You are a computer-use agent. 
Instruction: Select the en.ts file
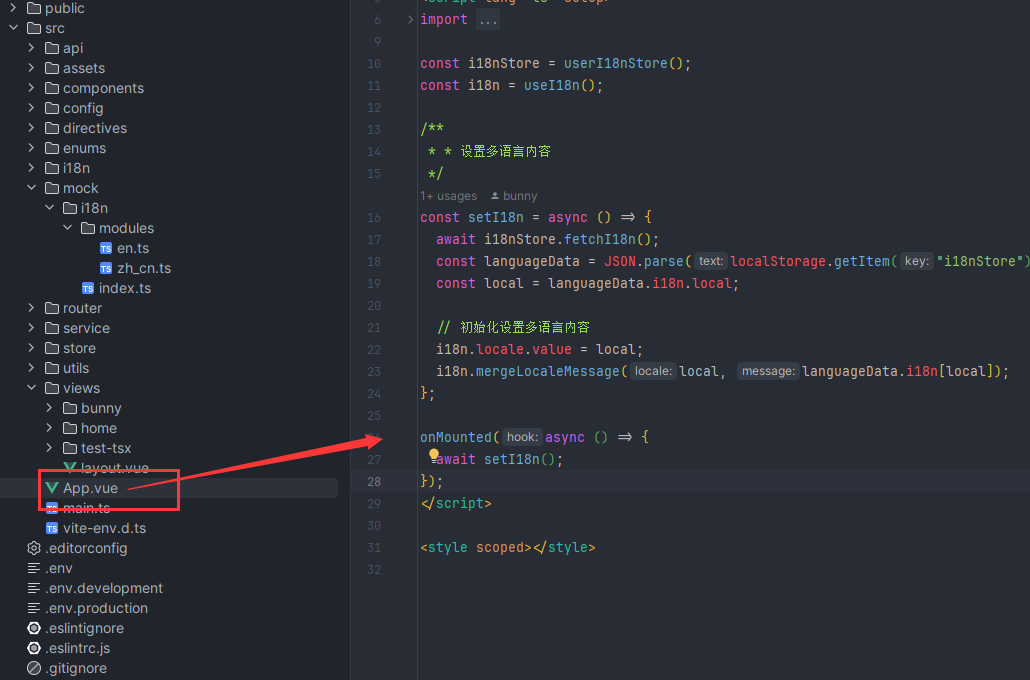[133, 248]
